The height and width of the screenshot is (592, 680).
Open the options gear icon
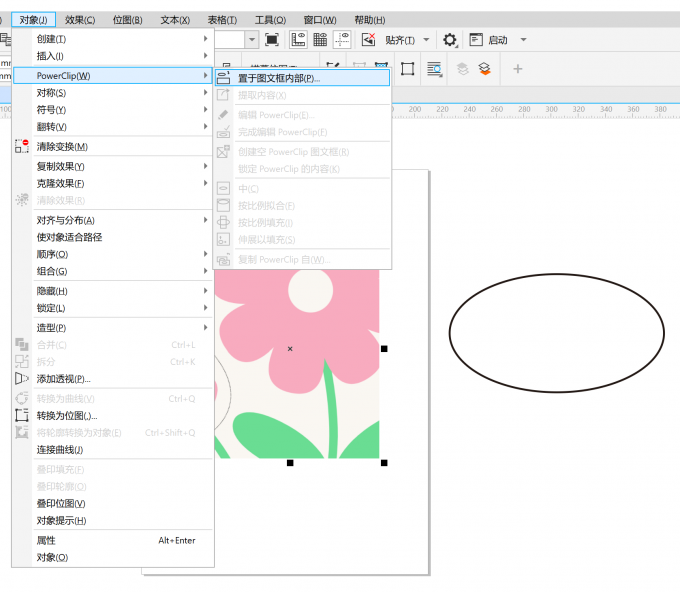coord(450,40)
